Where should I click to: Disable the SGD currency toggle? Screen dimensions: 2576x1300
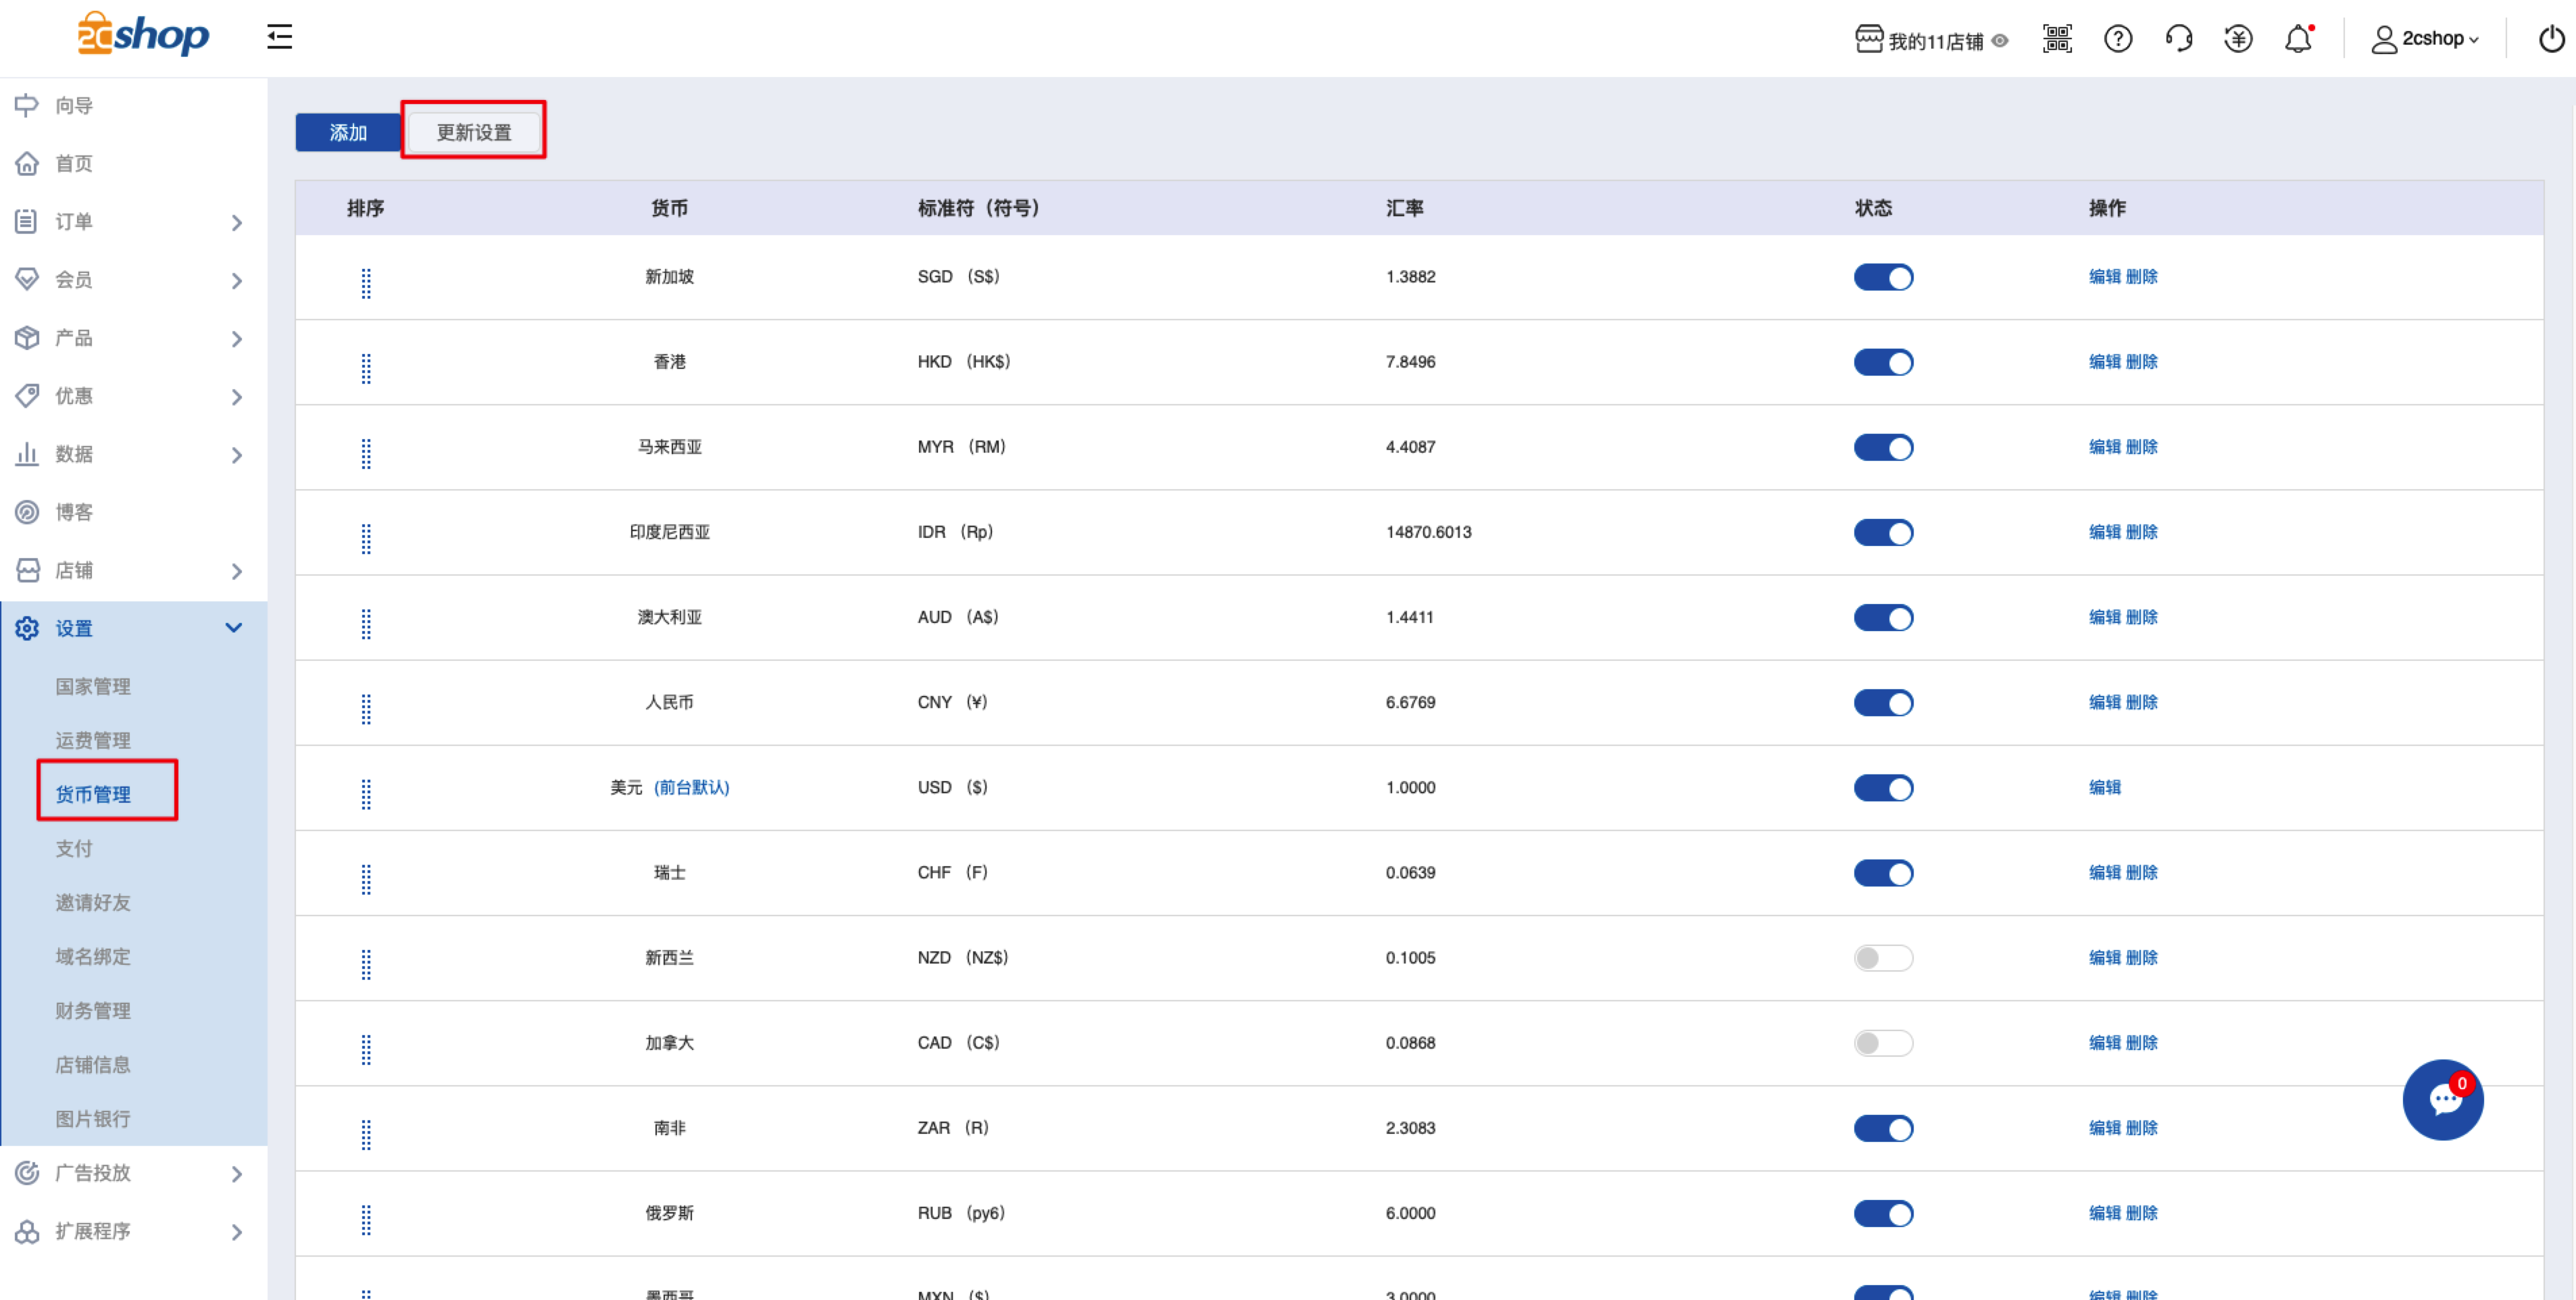[1883, 277]
